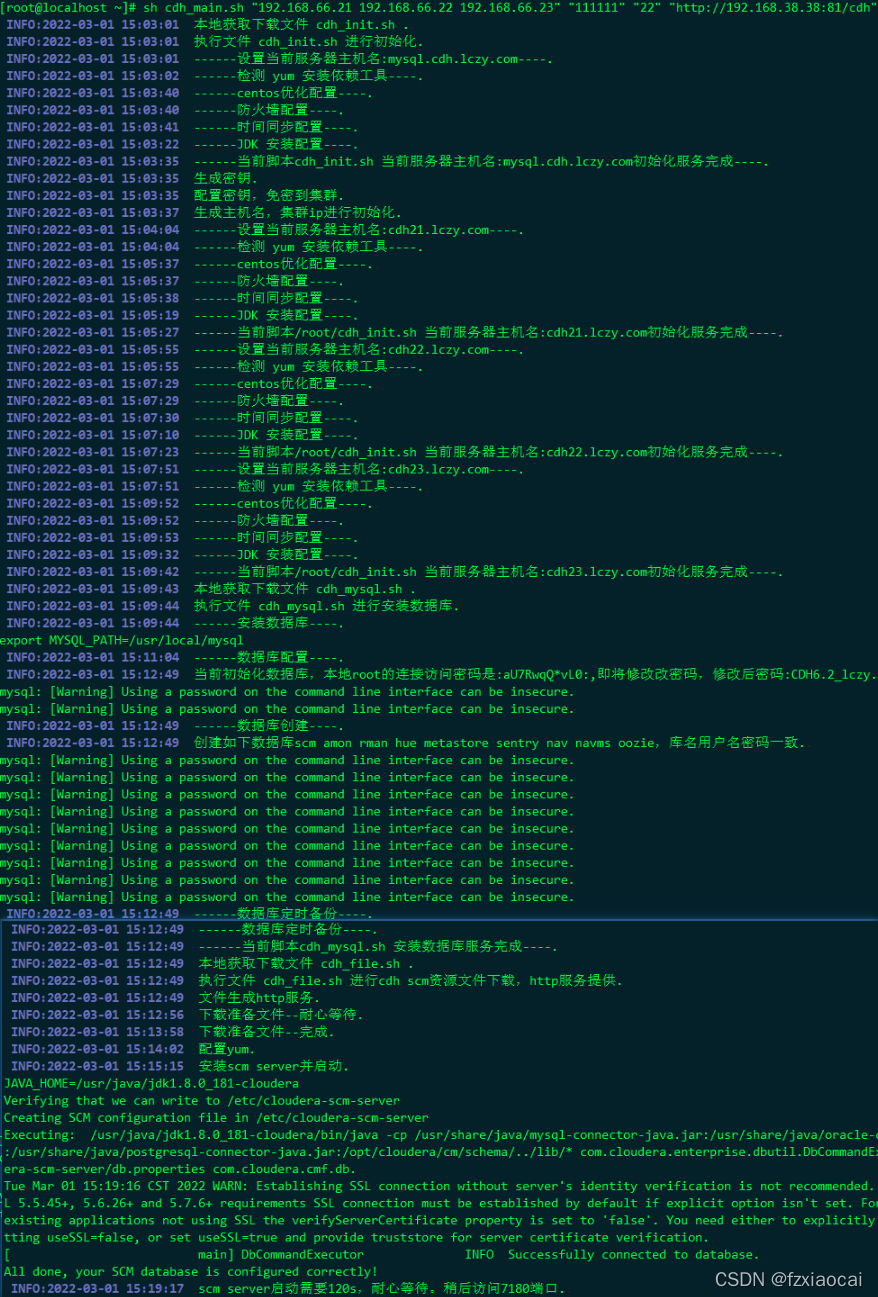Click the 'Creating SCM configuration file' line
This screenshot has height=1297, width=878.
216,1117
